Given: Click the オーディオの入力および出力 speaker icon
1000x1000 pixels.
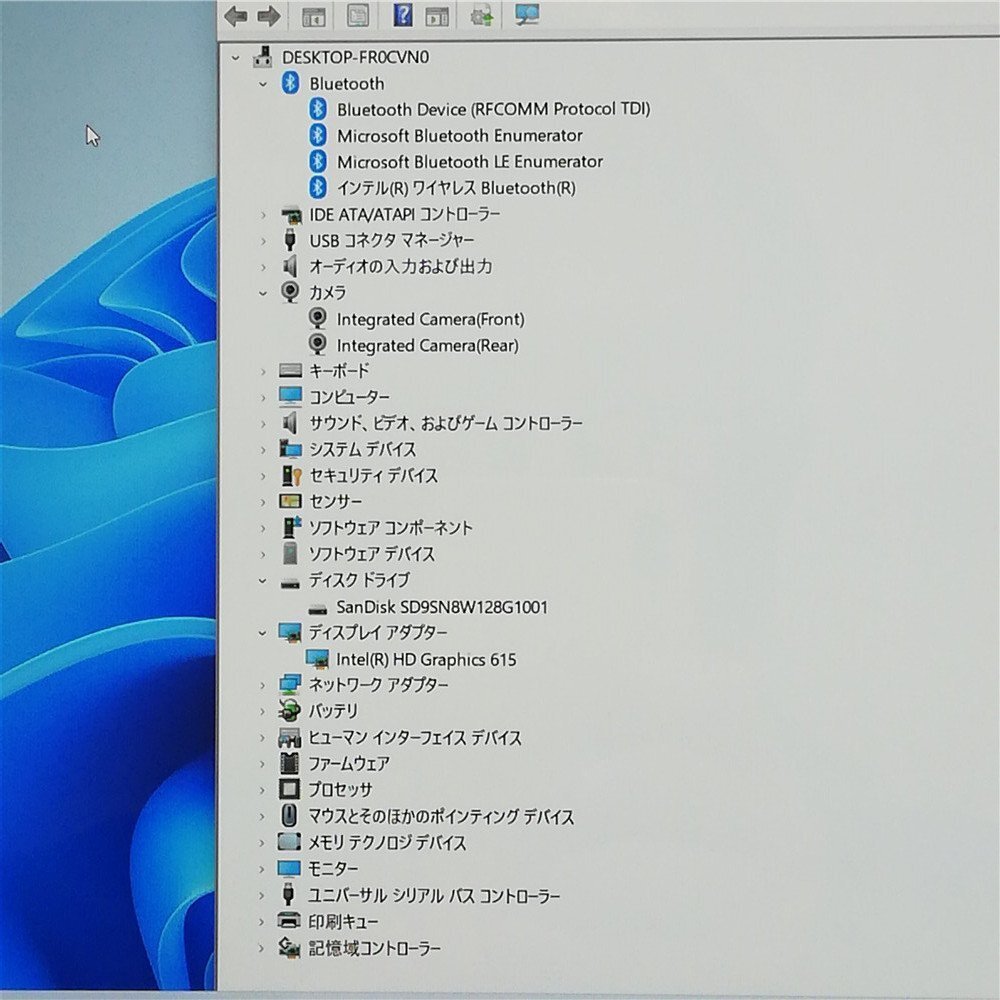Looking at the screenshot, I should pos(290,267).
